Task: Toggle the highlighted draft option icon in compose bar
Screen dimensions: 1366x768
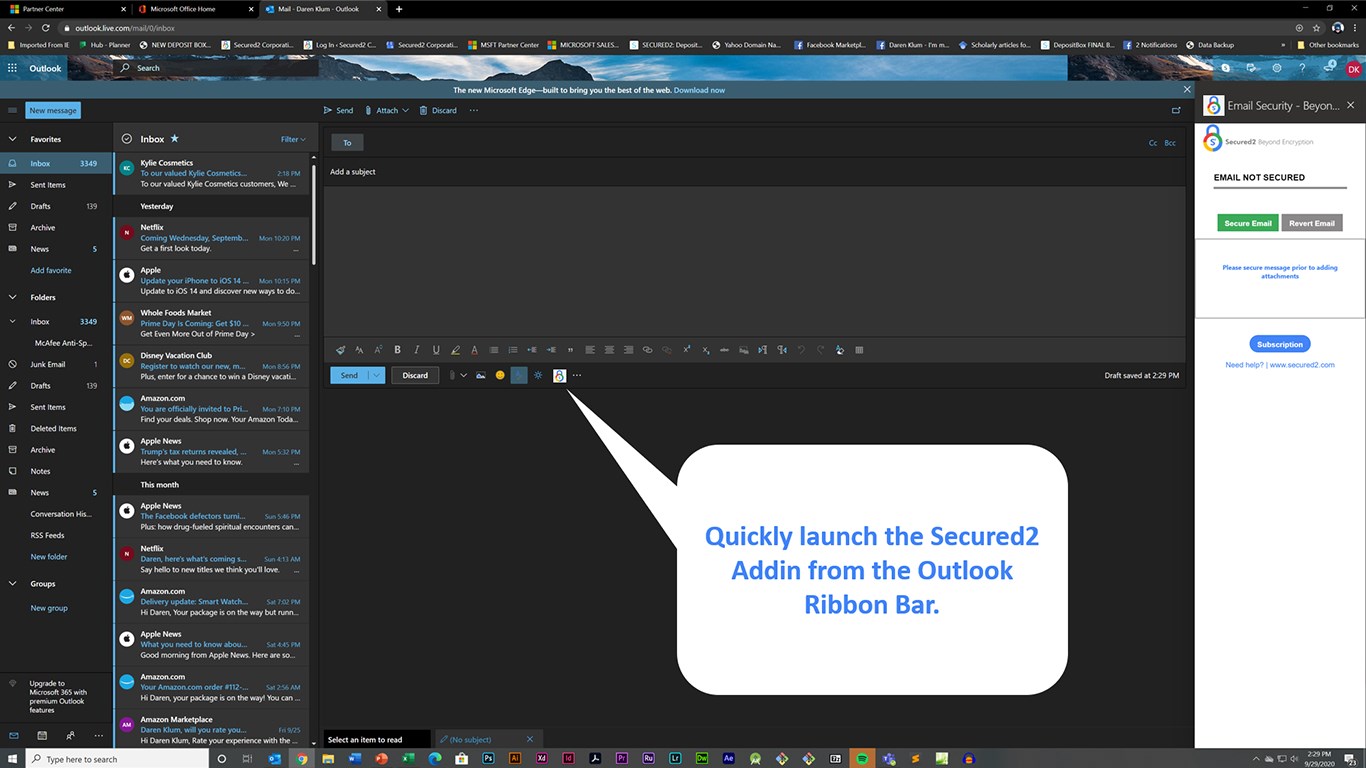Action: (518, 375)
